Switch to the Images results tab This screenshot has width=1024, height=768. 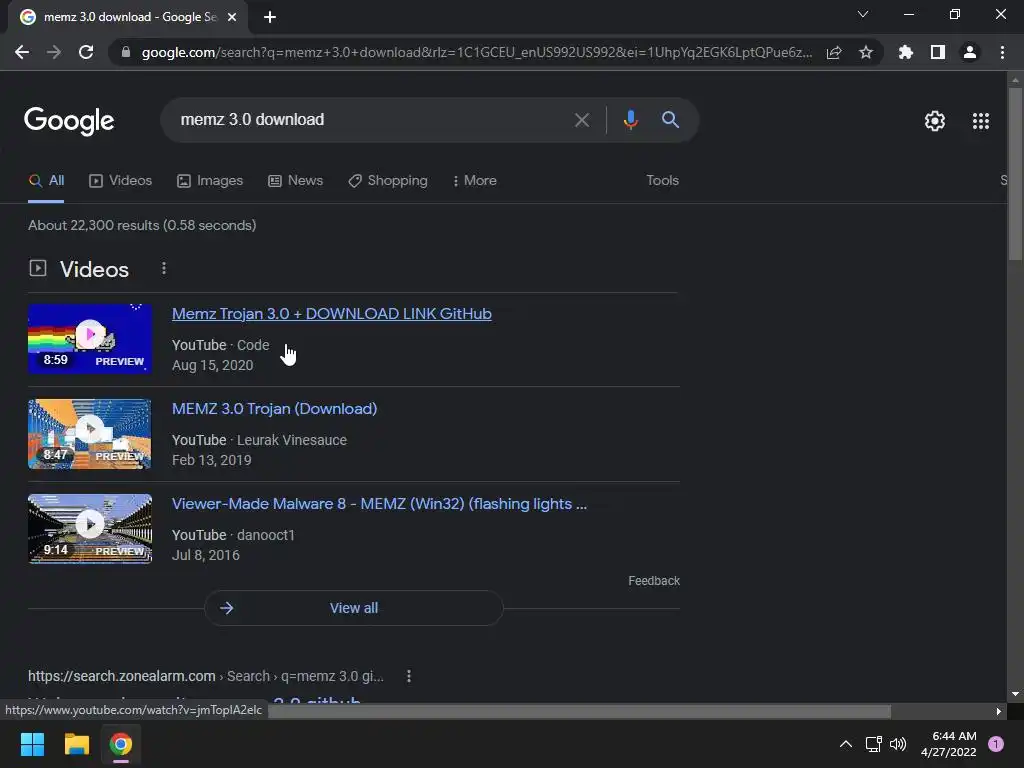click(210, 180)
